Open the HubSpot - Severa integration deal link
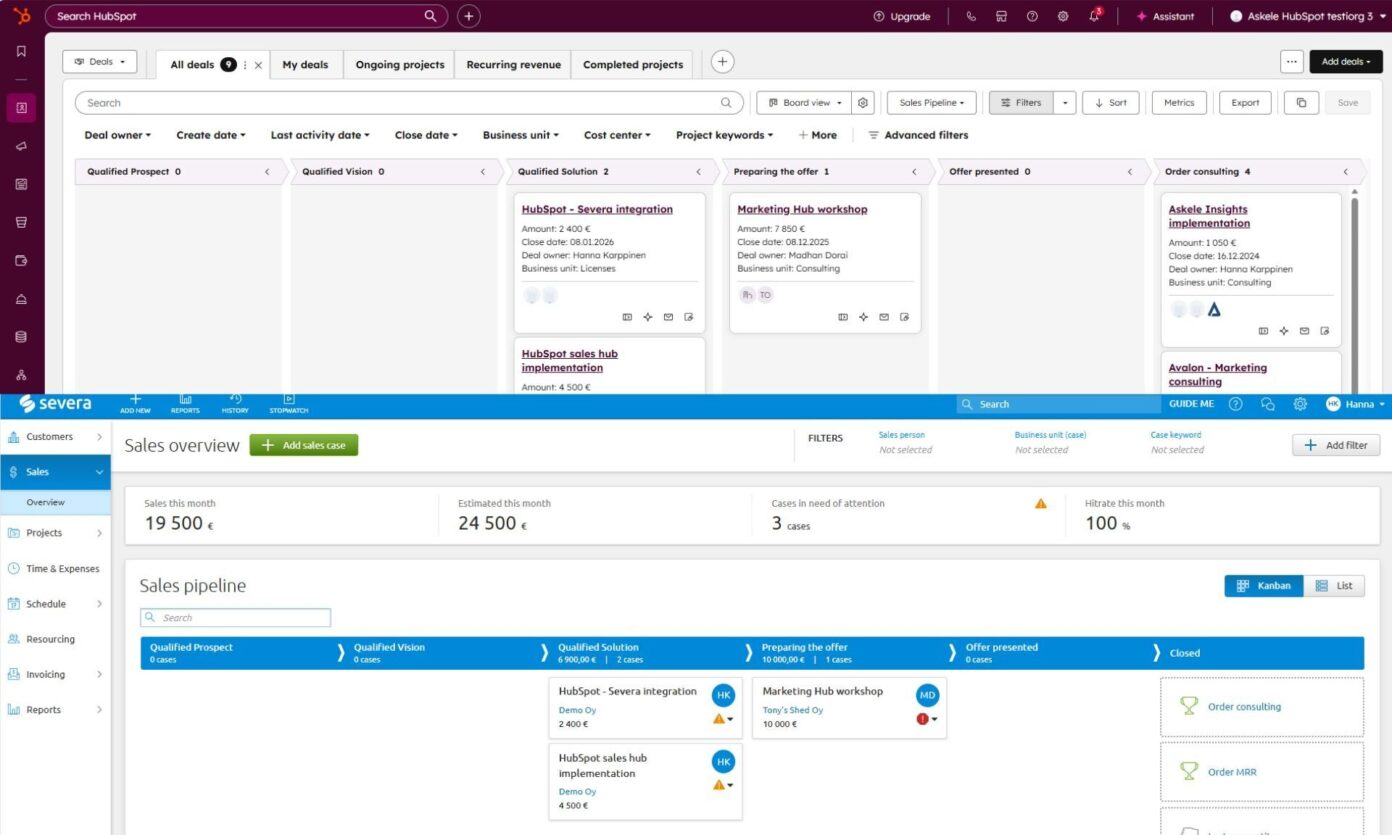This screenshot has width=1392, height=835. pyautogui.click(x=597, y=209)
